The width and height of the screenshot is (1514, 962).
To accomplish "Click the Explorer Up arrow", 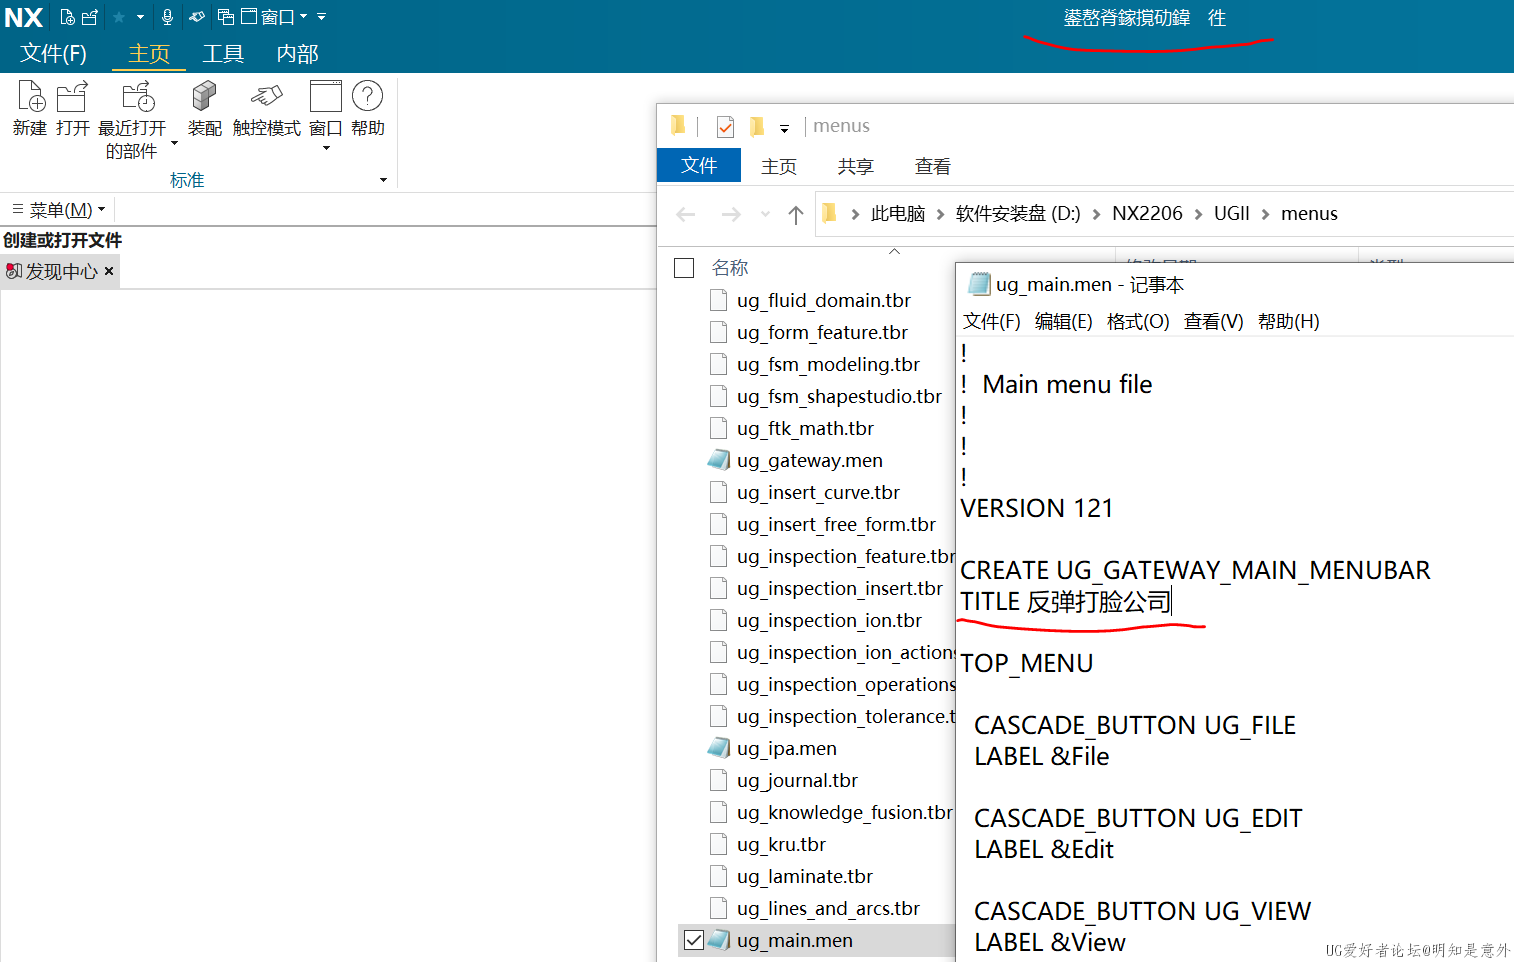I will click(796, 214).
